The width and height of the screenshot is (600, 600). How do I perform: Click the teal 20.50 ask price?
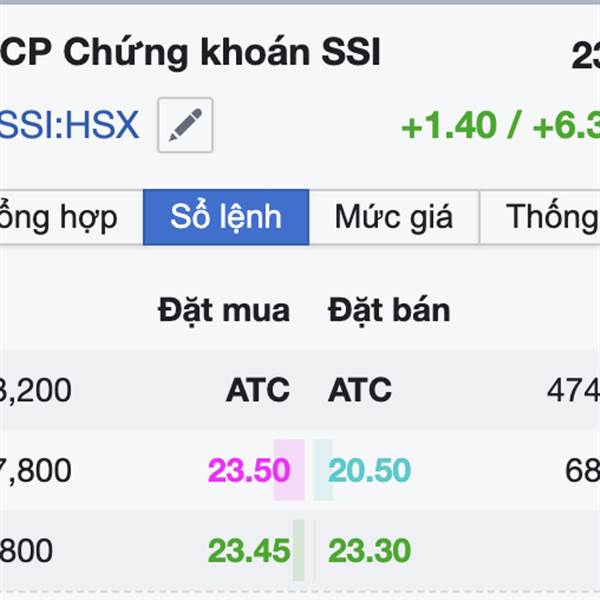tap(369, 470)
